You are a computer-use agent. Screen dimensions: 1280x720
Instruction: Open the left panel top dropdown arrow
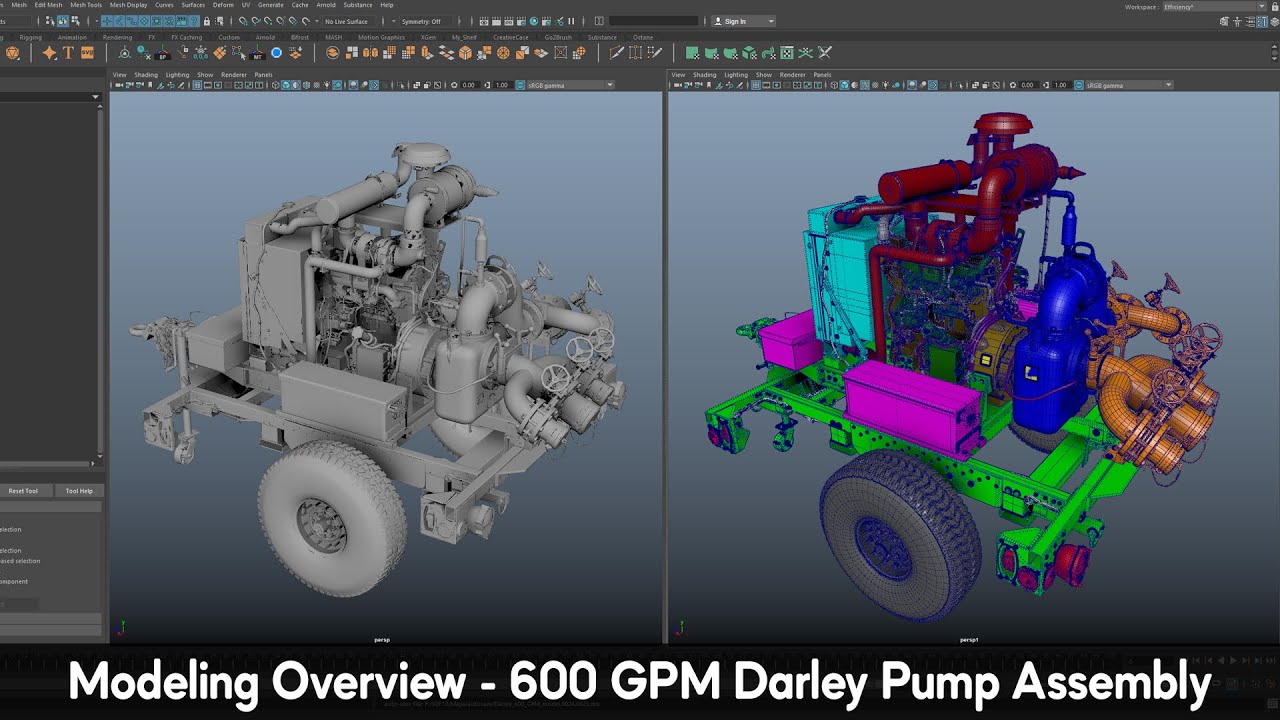point(96,97)
